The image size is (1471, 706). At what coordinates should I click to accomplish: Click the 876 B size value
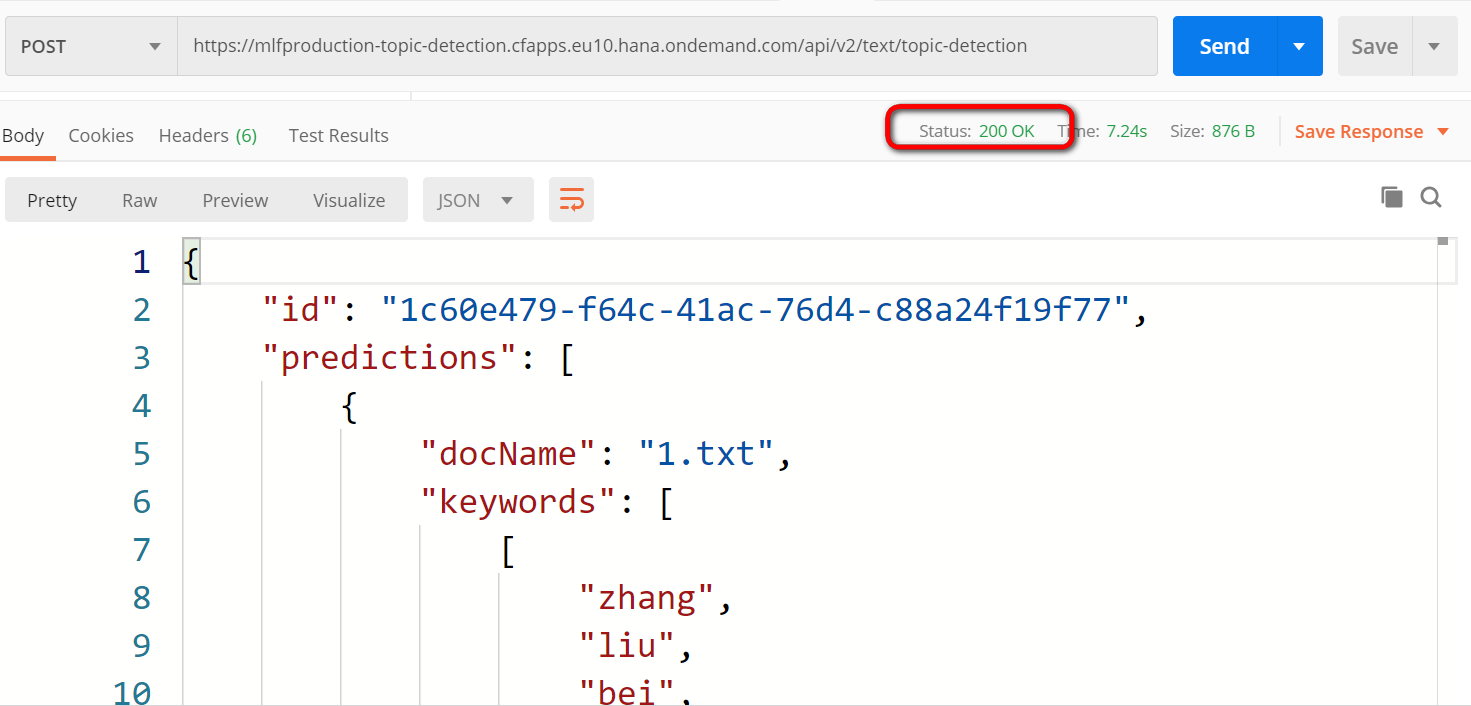click(1233, 131)
